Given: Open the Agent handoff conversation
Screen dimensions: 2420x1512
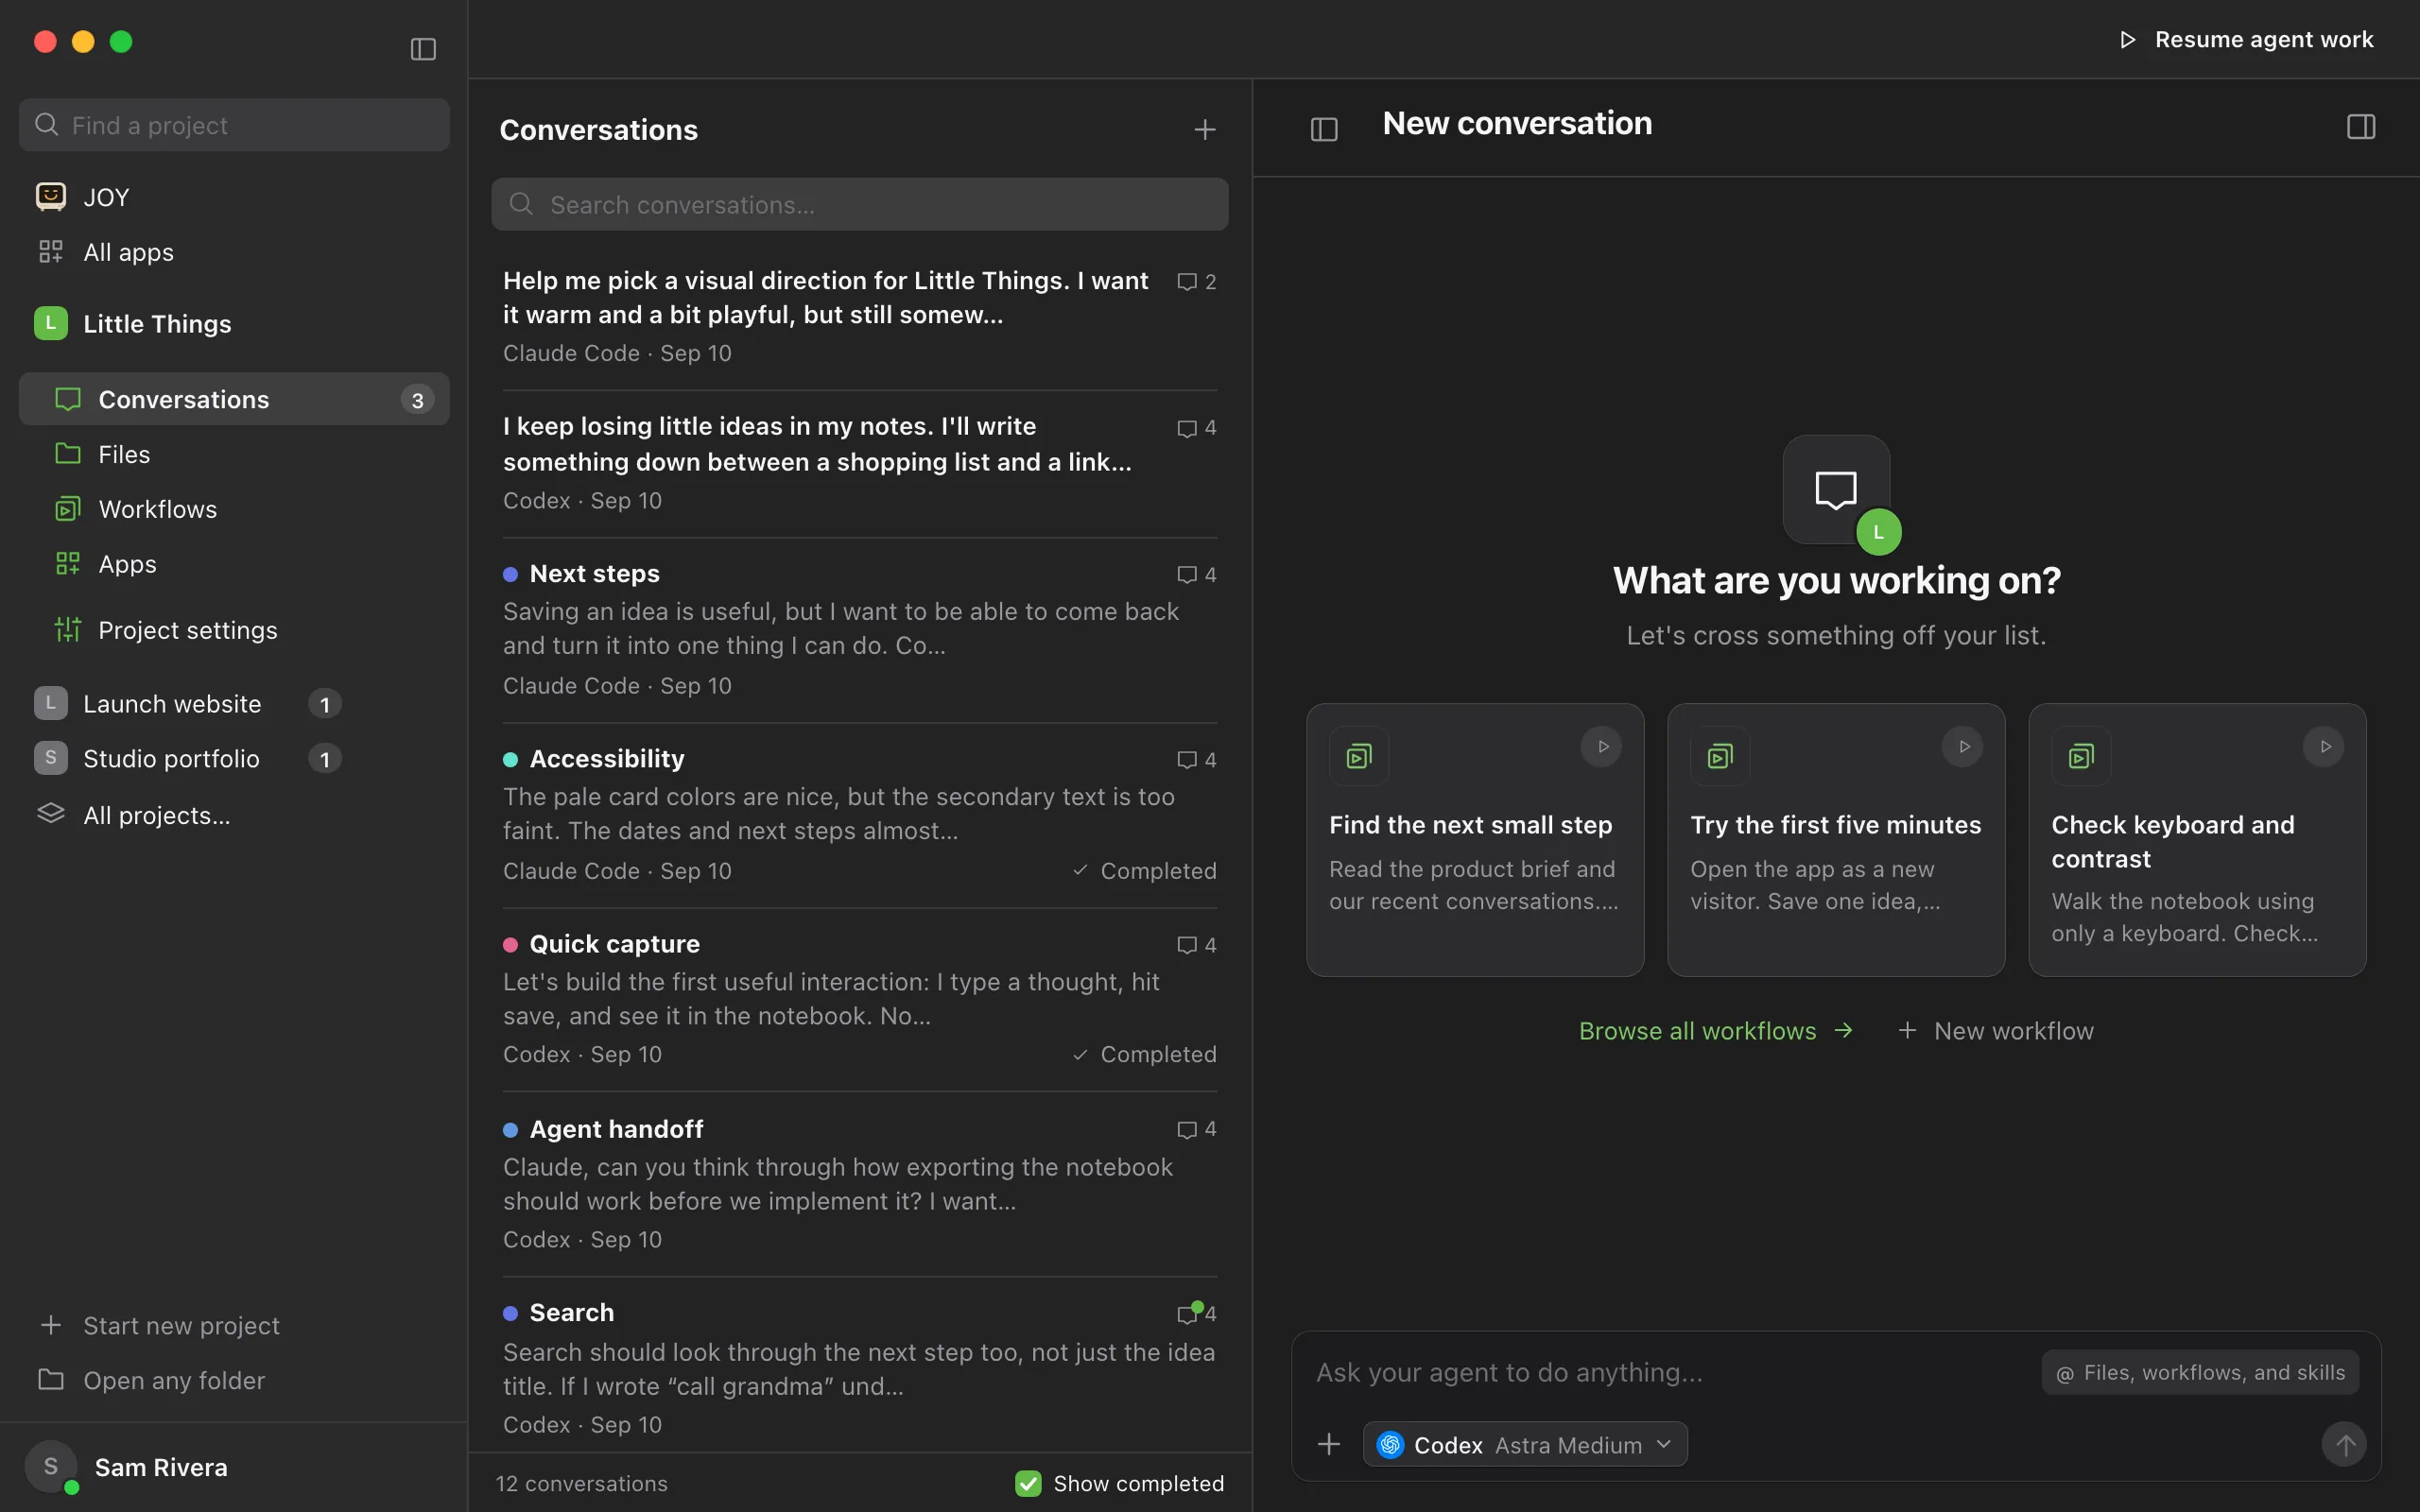Looking at the screenshot, I should pos(859,1184).
